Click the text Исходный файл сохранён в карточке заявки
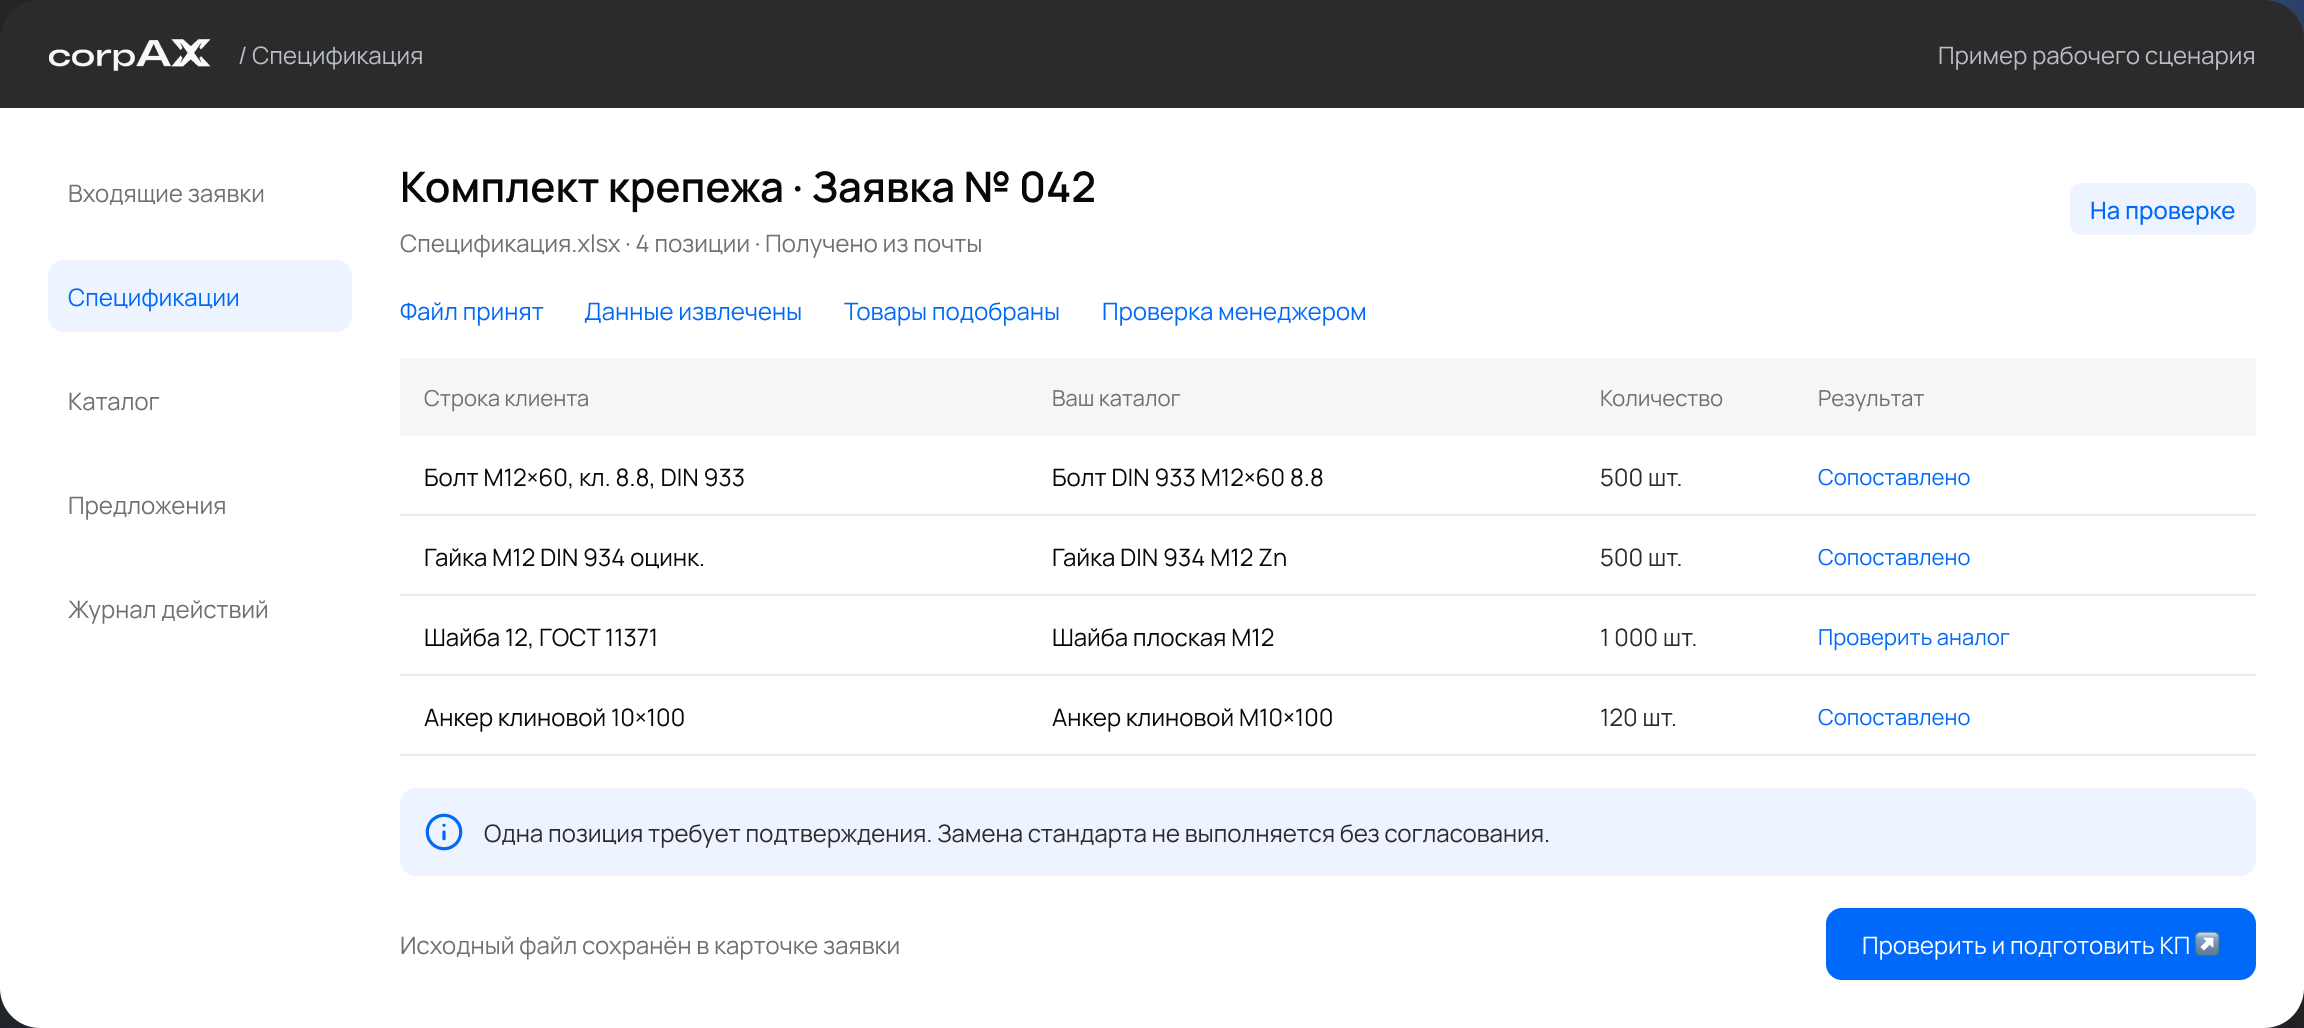Screen dimensions: 2304x1028 point(650,946)
